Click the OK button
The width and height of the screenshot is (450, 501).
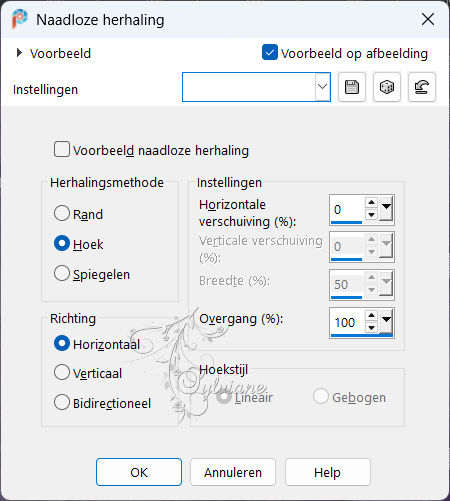(x=139, y=472)
